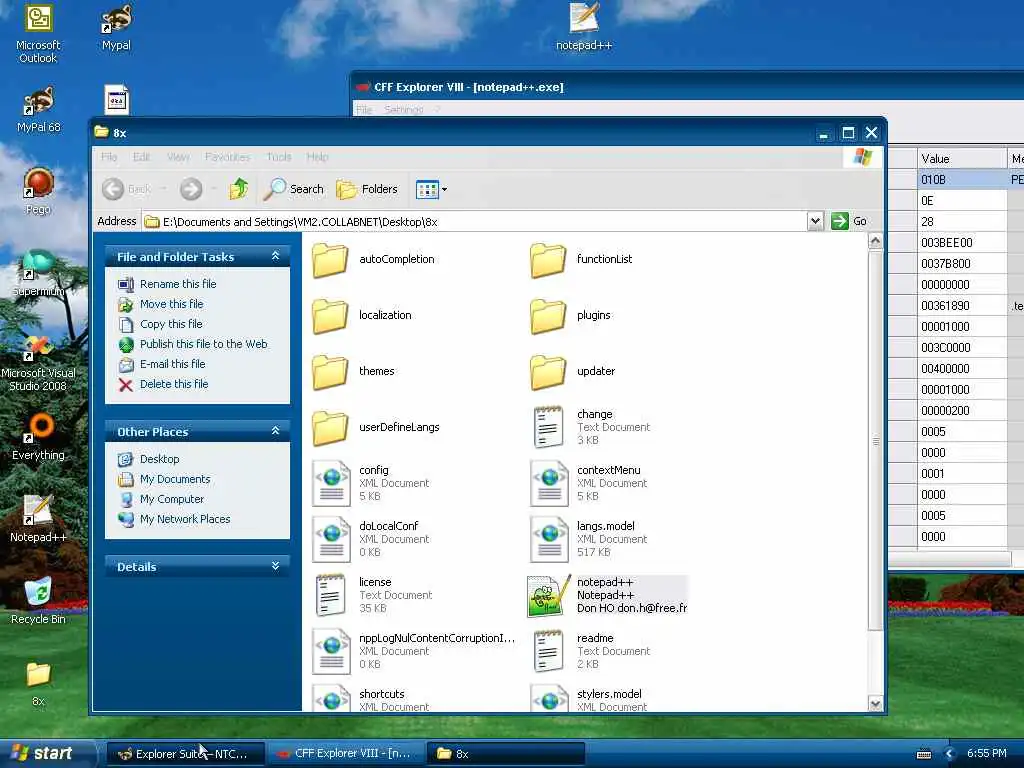Select the config XML document
The image size is (1024, 768).
(x=370, y=483)
